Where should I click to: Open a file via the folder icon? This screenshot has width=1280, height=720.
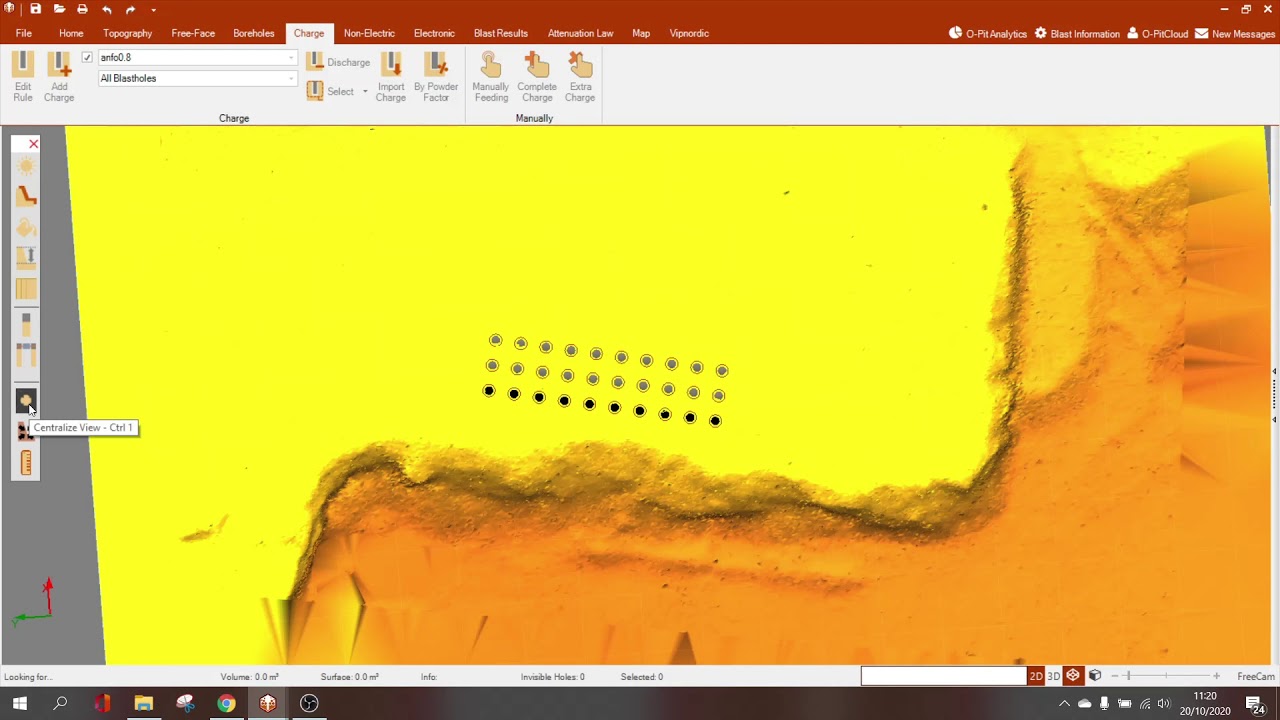(59, 9)
